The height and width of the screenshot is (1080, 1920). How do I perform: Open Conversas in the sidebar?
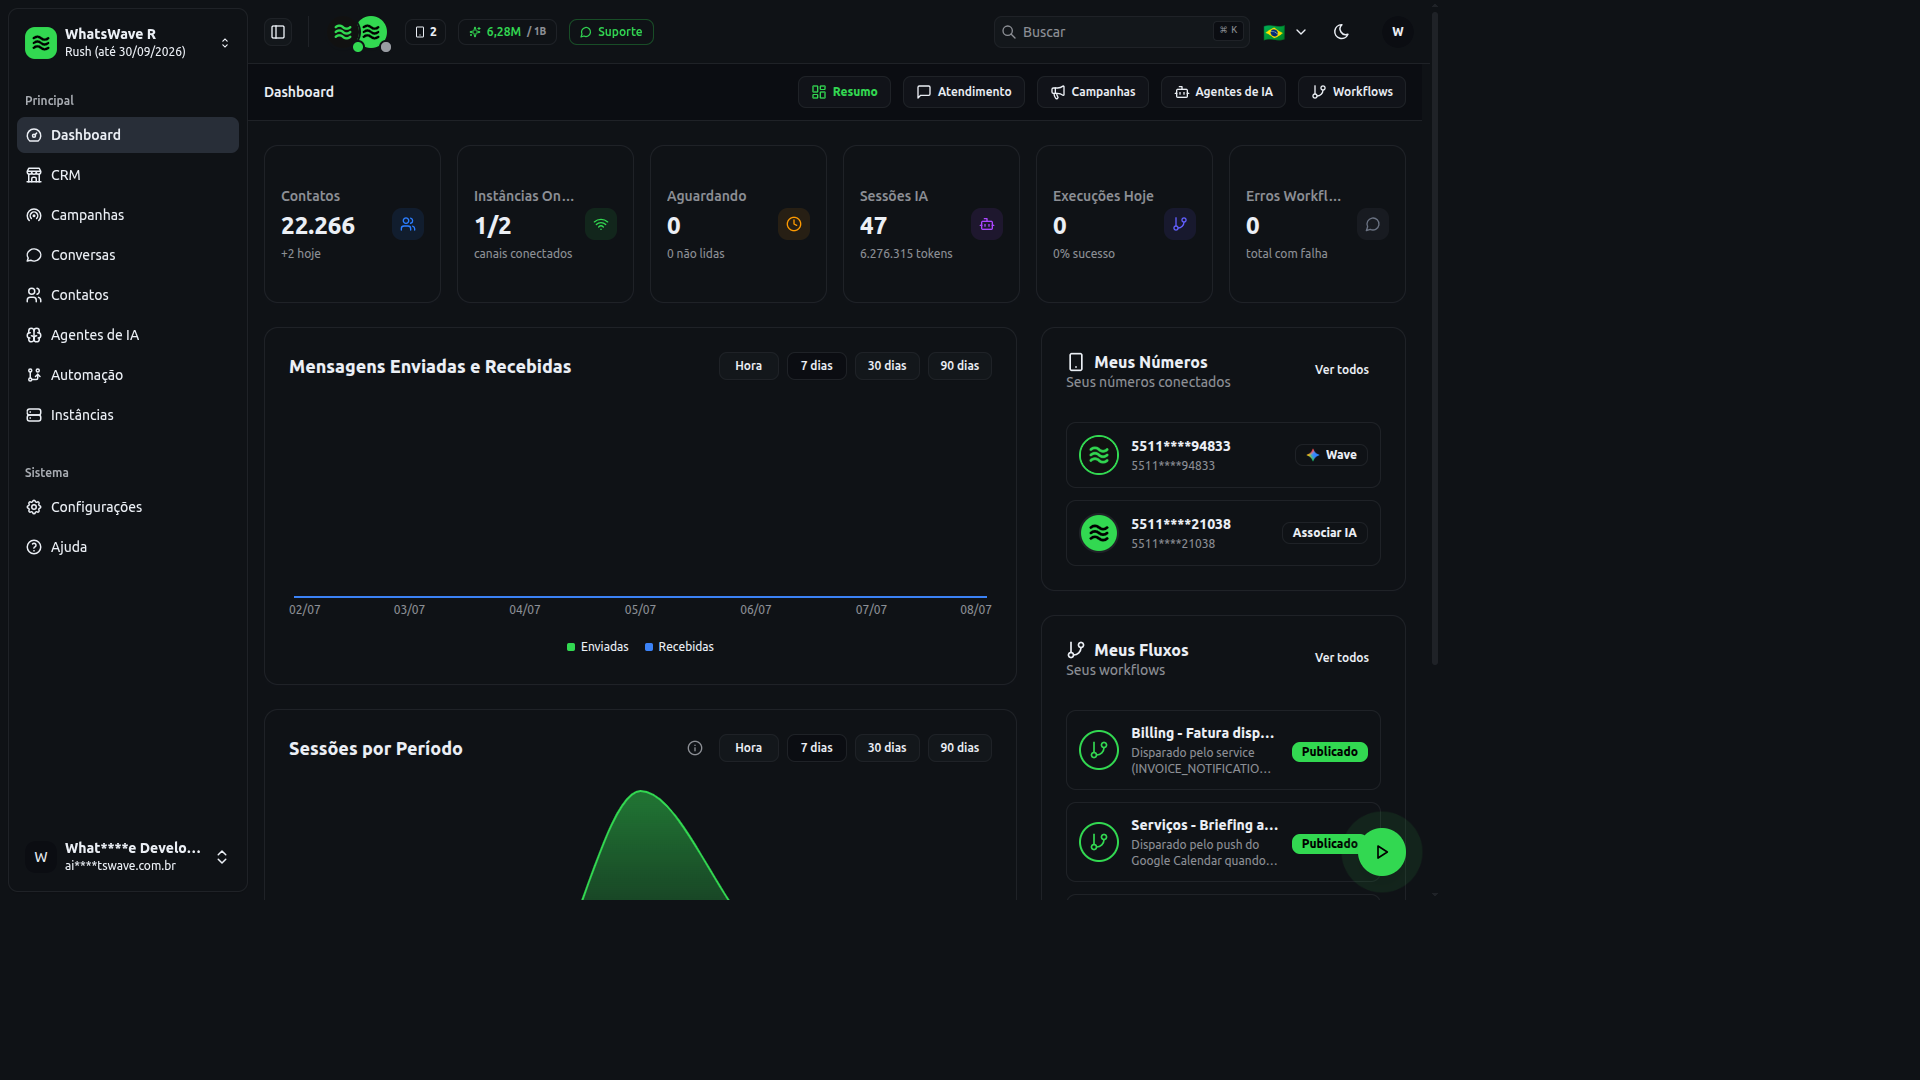coord(128,255)
